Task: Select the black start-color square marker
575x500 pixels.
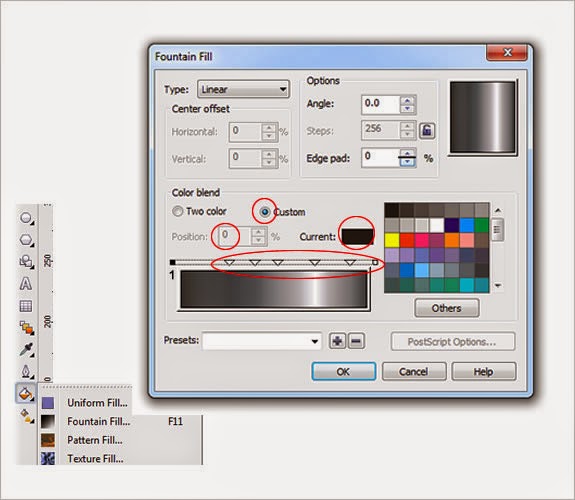Action: pos(173,262)
